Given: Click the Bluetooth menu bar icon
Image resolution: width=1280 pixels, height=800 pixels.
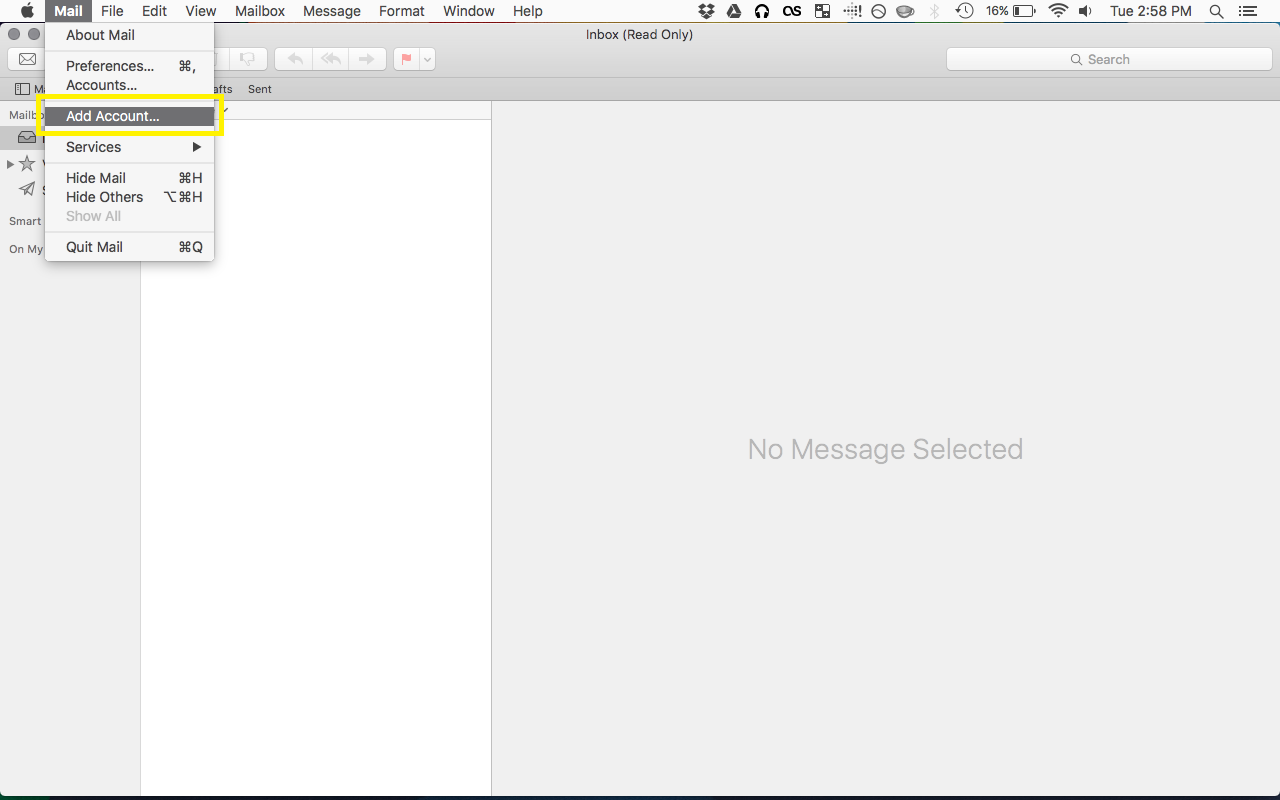Looking at the screenshot, I should [x=935, y=11].
